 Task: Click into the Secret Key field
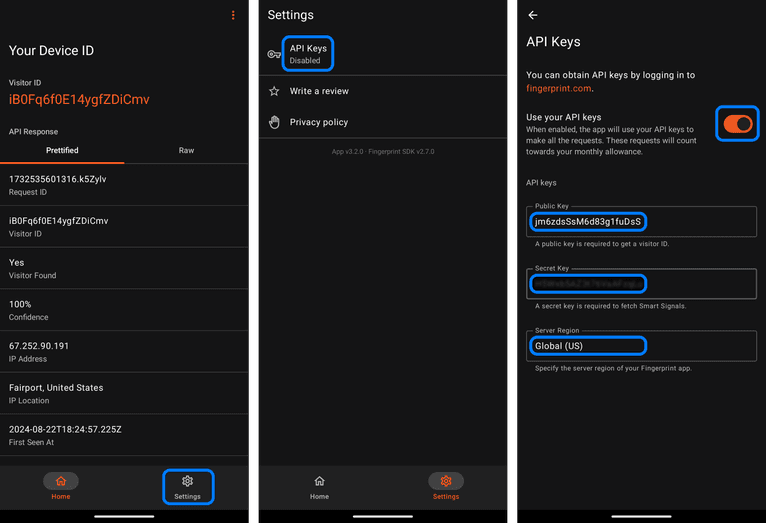coord(641,284)
